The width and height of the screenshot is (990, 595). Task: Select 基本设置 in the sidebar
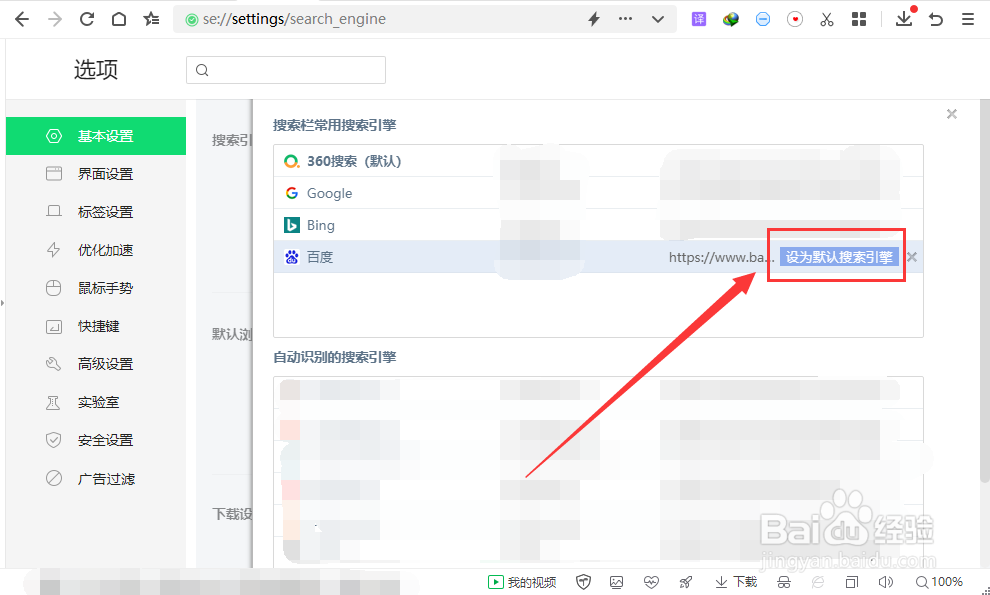click(x=96, y=136)
